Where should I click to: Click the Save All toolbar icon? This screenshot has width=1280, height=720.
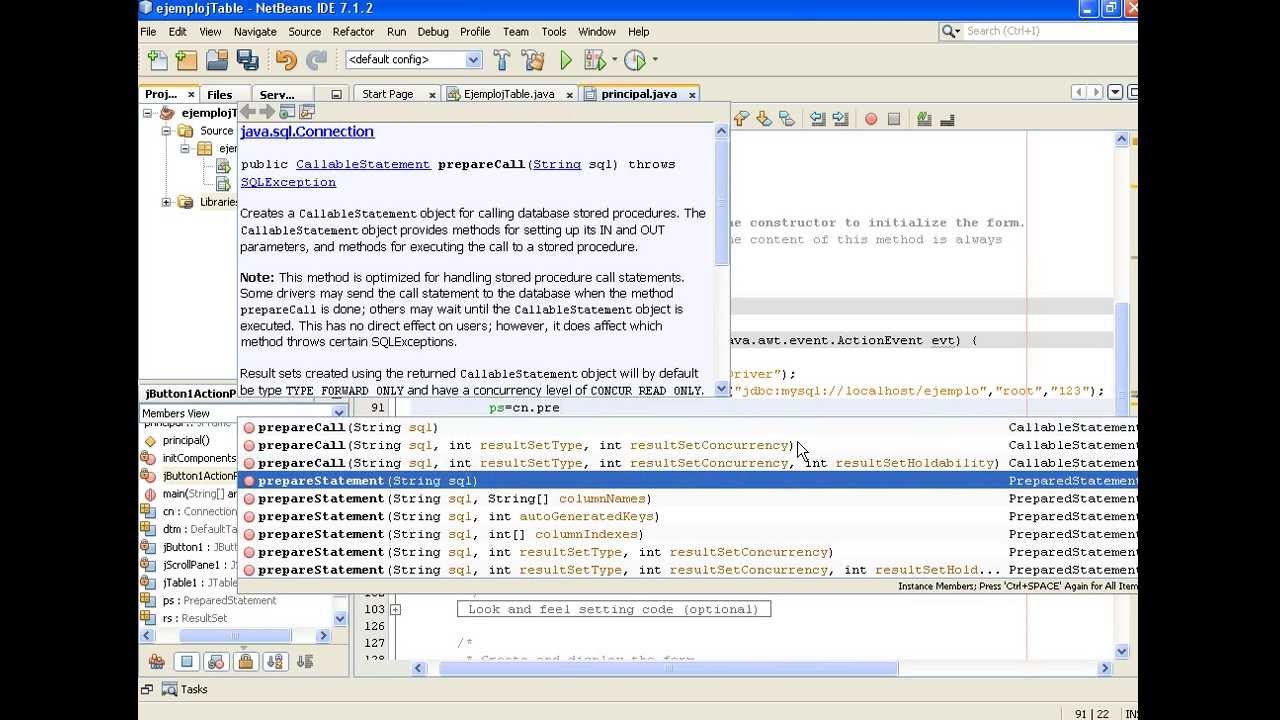[x=247, y=60]
